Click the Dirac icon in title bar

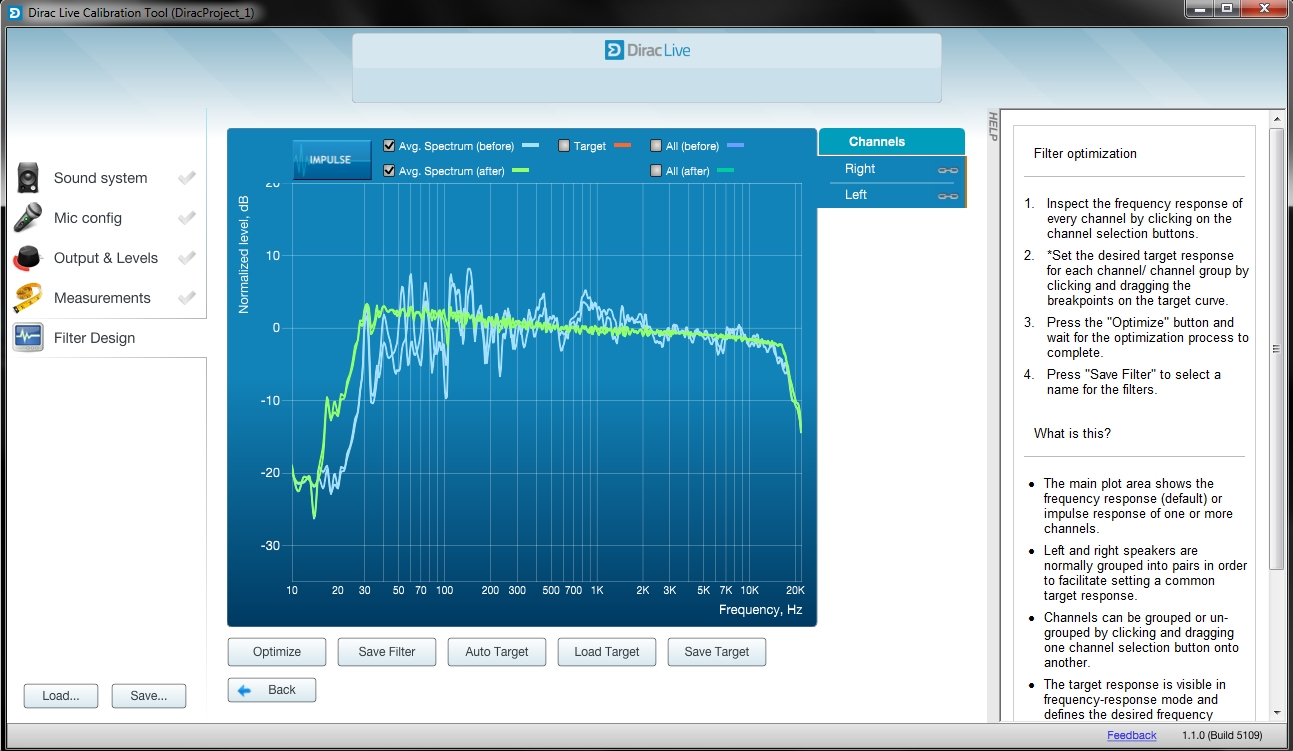pos(15,11)
